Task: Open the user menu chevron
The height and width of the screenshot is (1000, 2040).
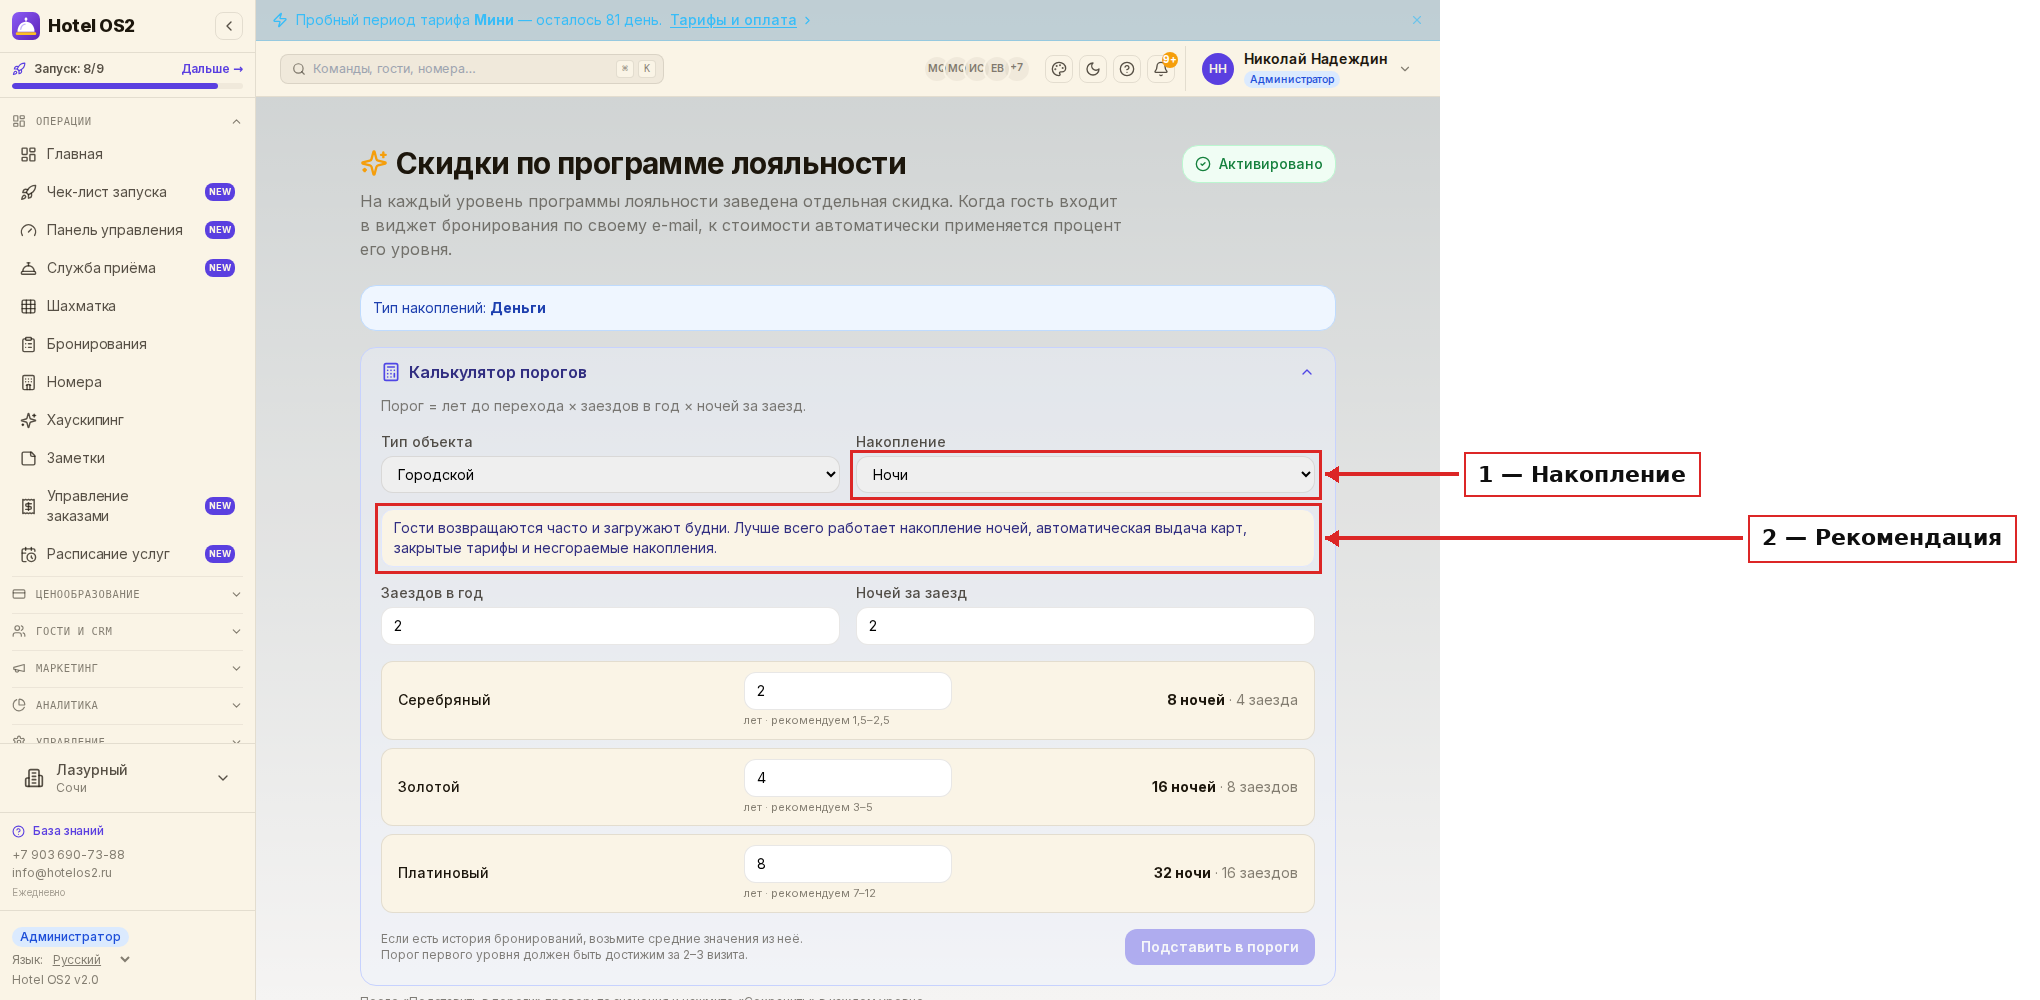Action: (1405, 69)
